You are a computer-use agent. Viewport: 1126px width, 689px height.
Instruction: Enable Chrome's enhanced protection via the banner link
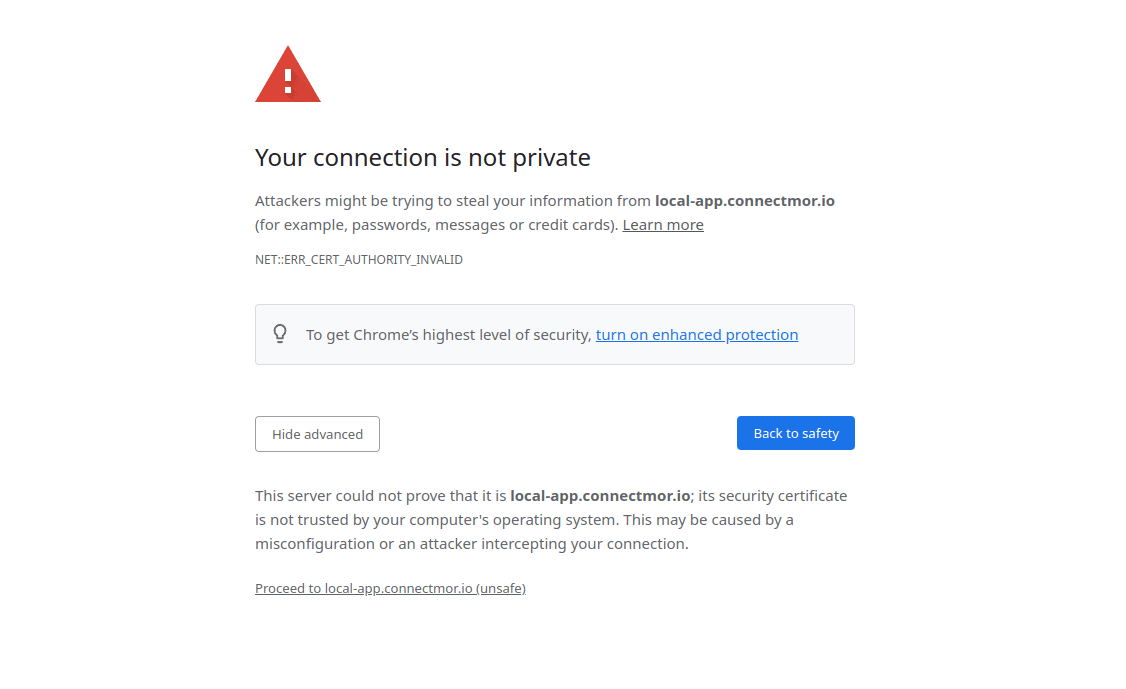[x=696, y=334]
